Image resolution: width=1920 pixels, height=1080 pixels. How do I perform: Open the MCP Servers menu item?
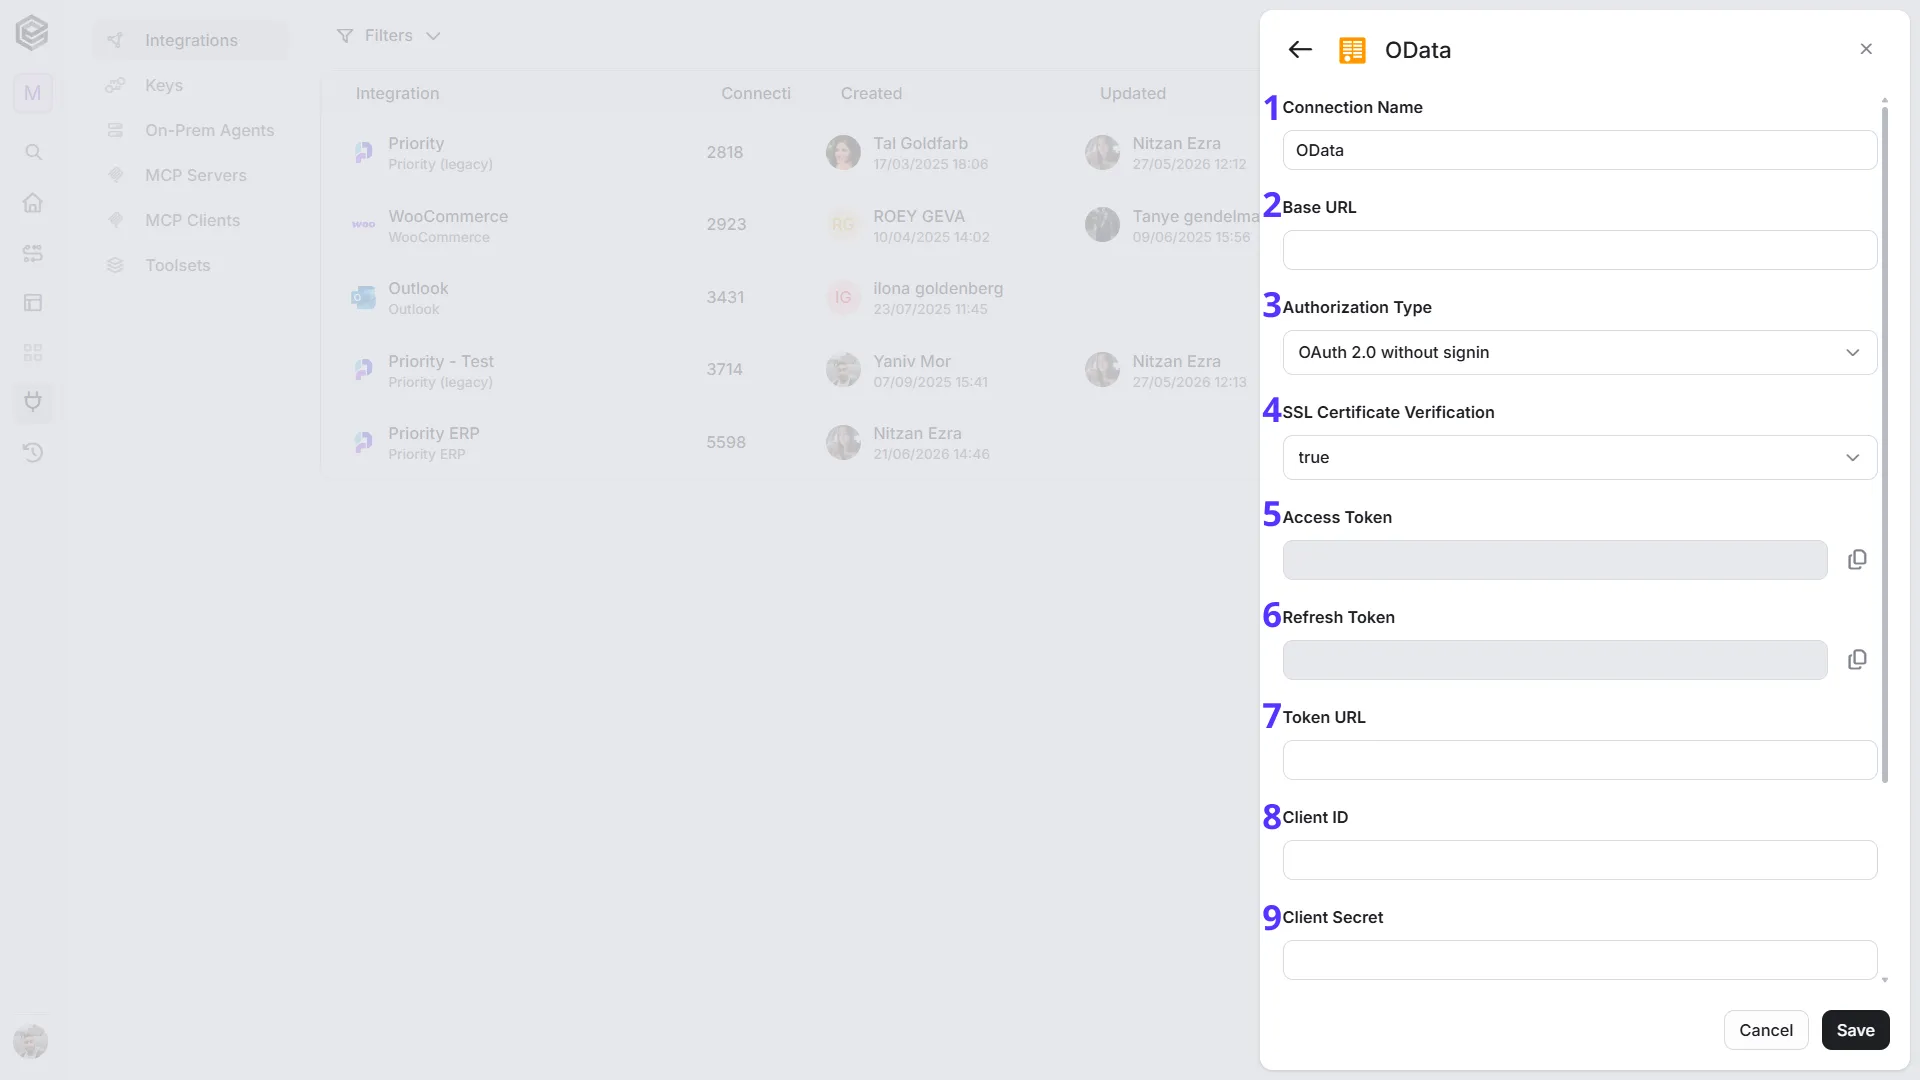point(195,175)
